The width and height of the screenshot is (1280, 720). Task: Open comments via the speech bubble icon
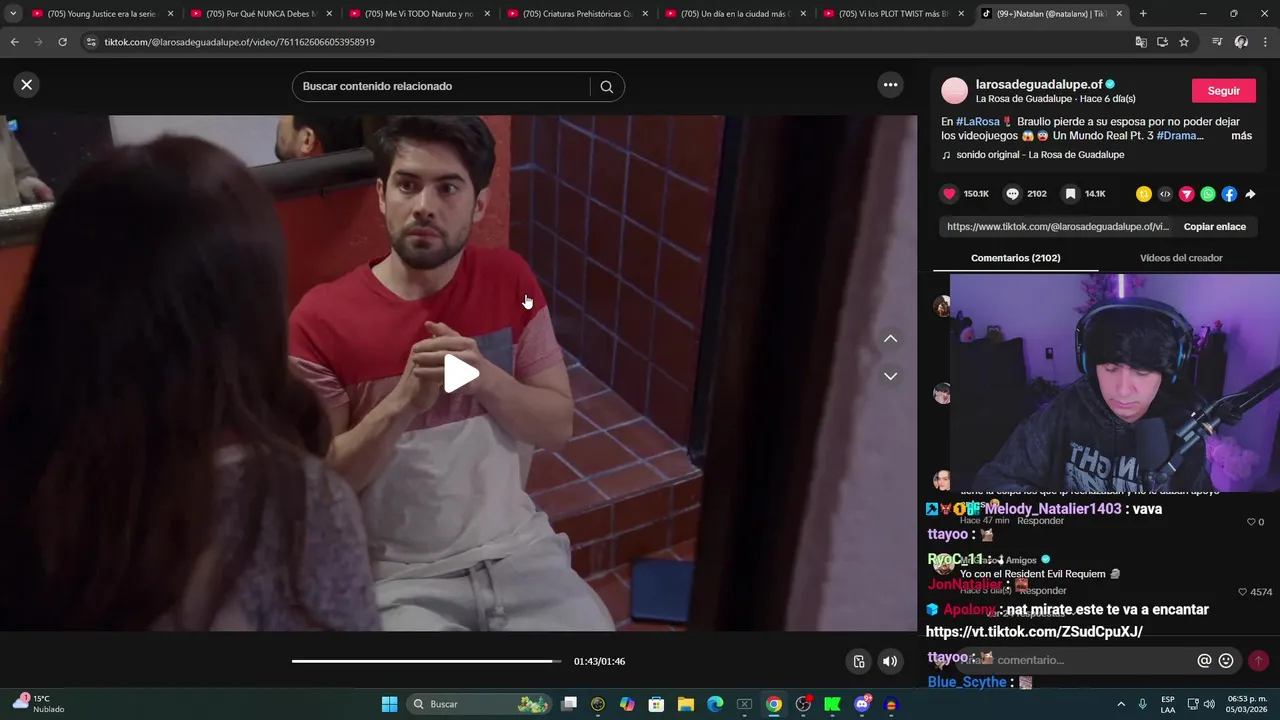pyautogui.click(x=1012, y=194)
